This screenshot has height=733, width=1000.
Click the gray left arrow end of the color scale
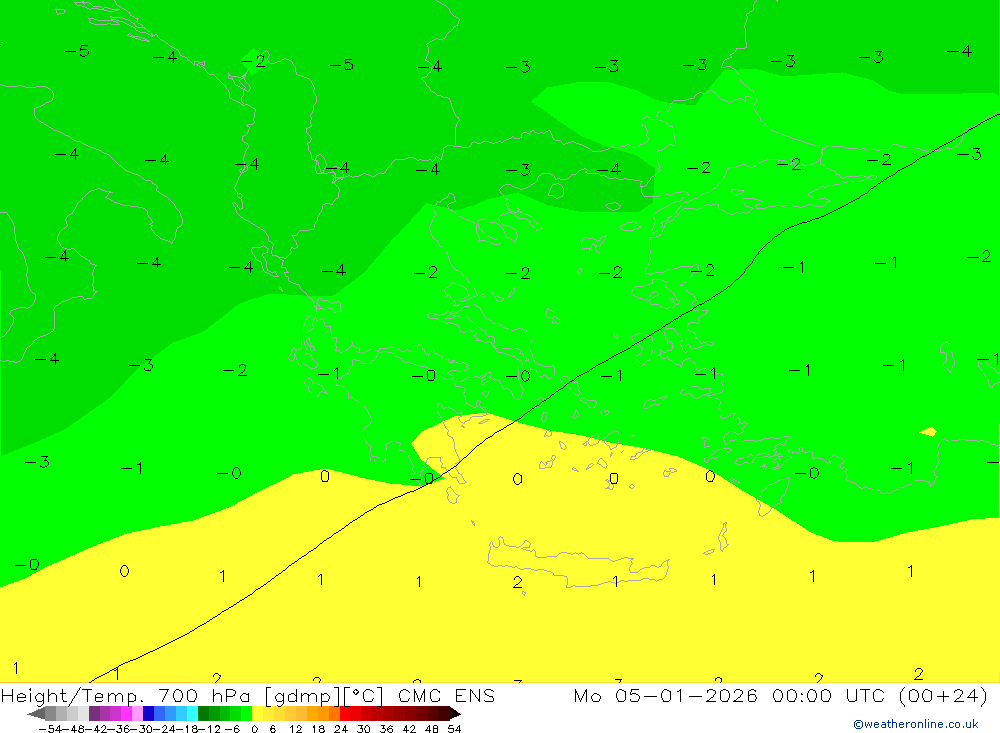(x=36, y=714)
